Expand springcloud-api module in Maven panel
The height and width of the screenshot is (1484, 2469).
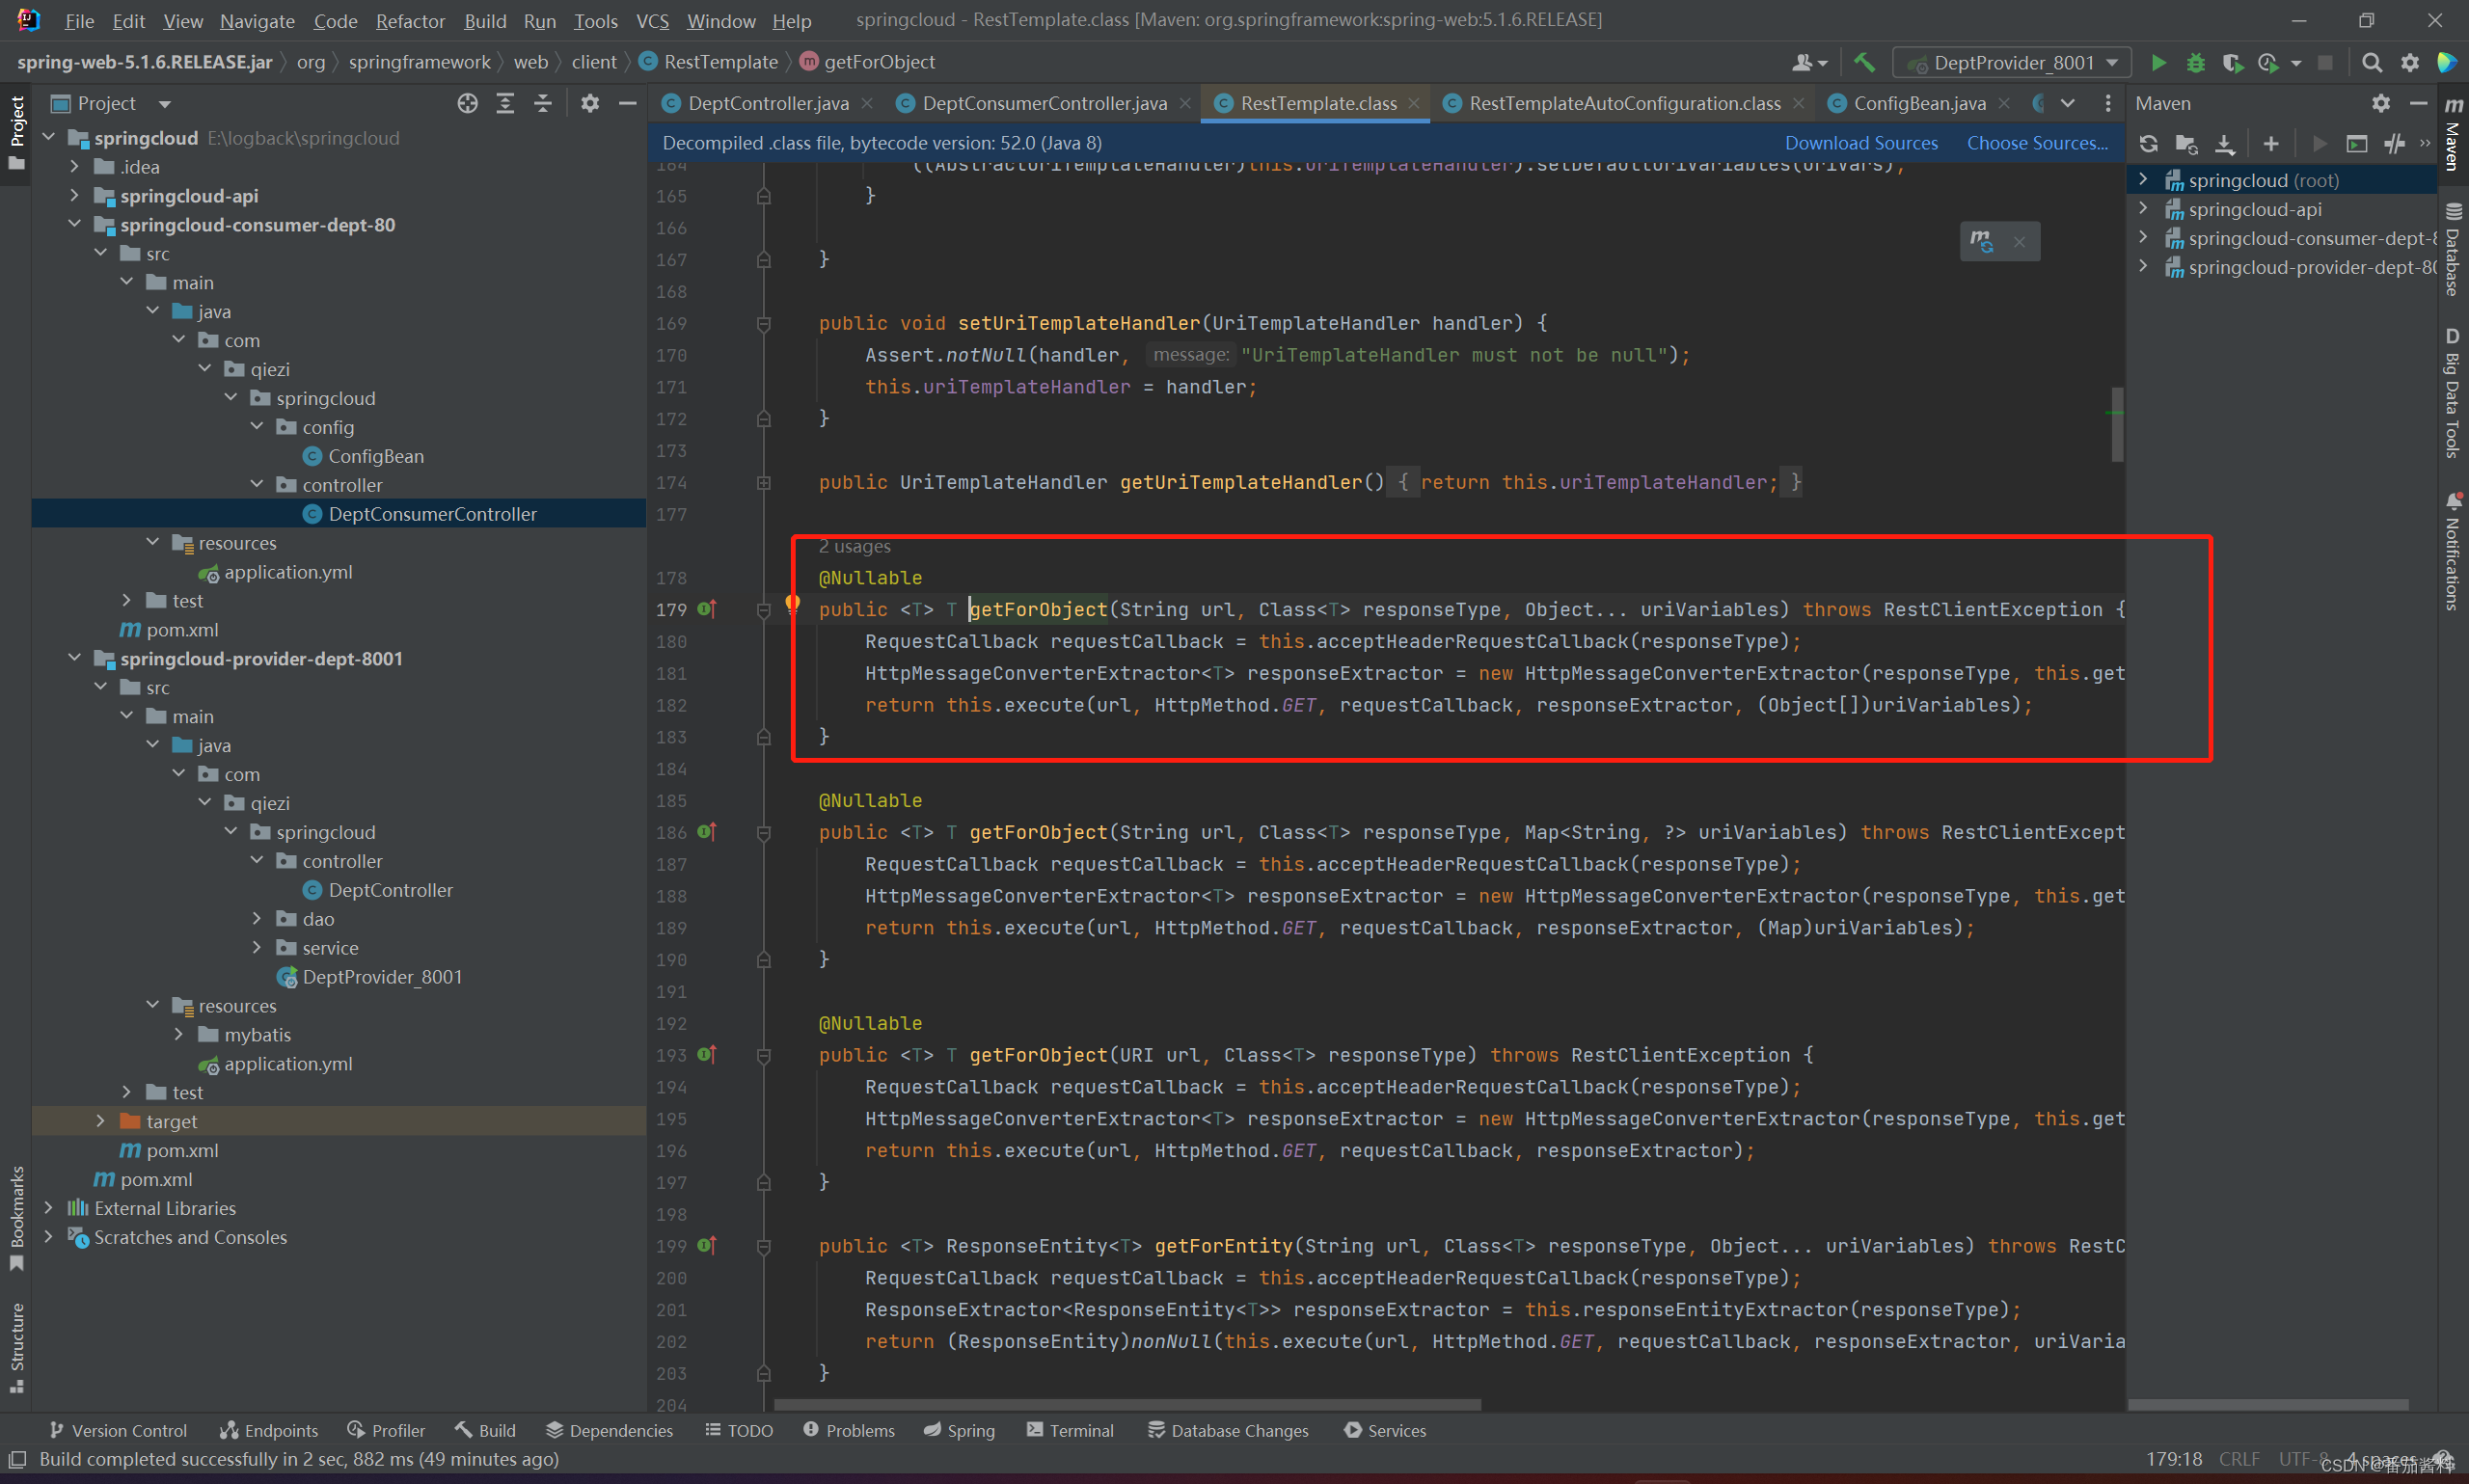pos(2143,209)
